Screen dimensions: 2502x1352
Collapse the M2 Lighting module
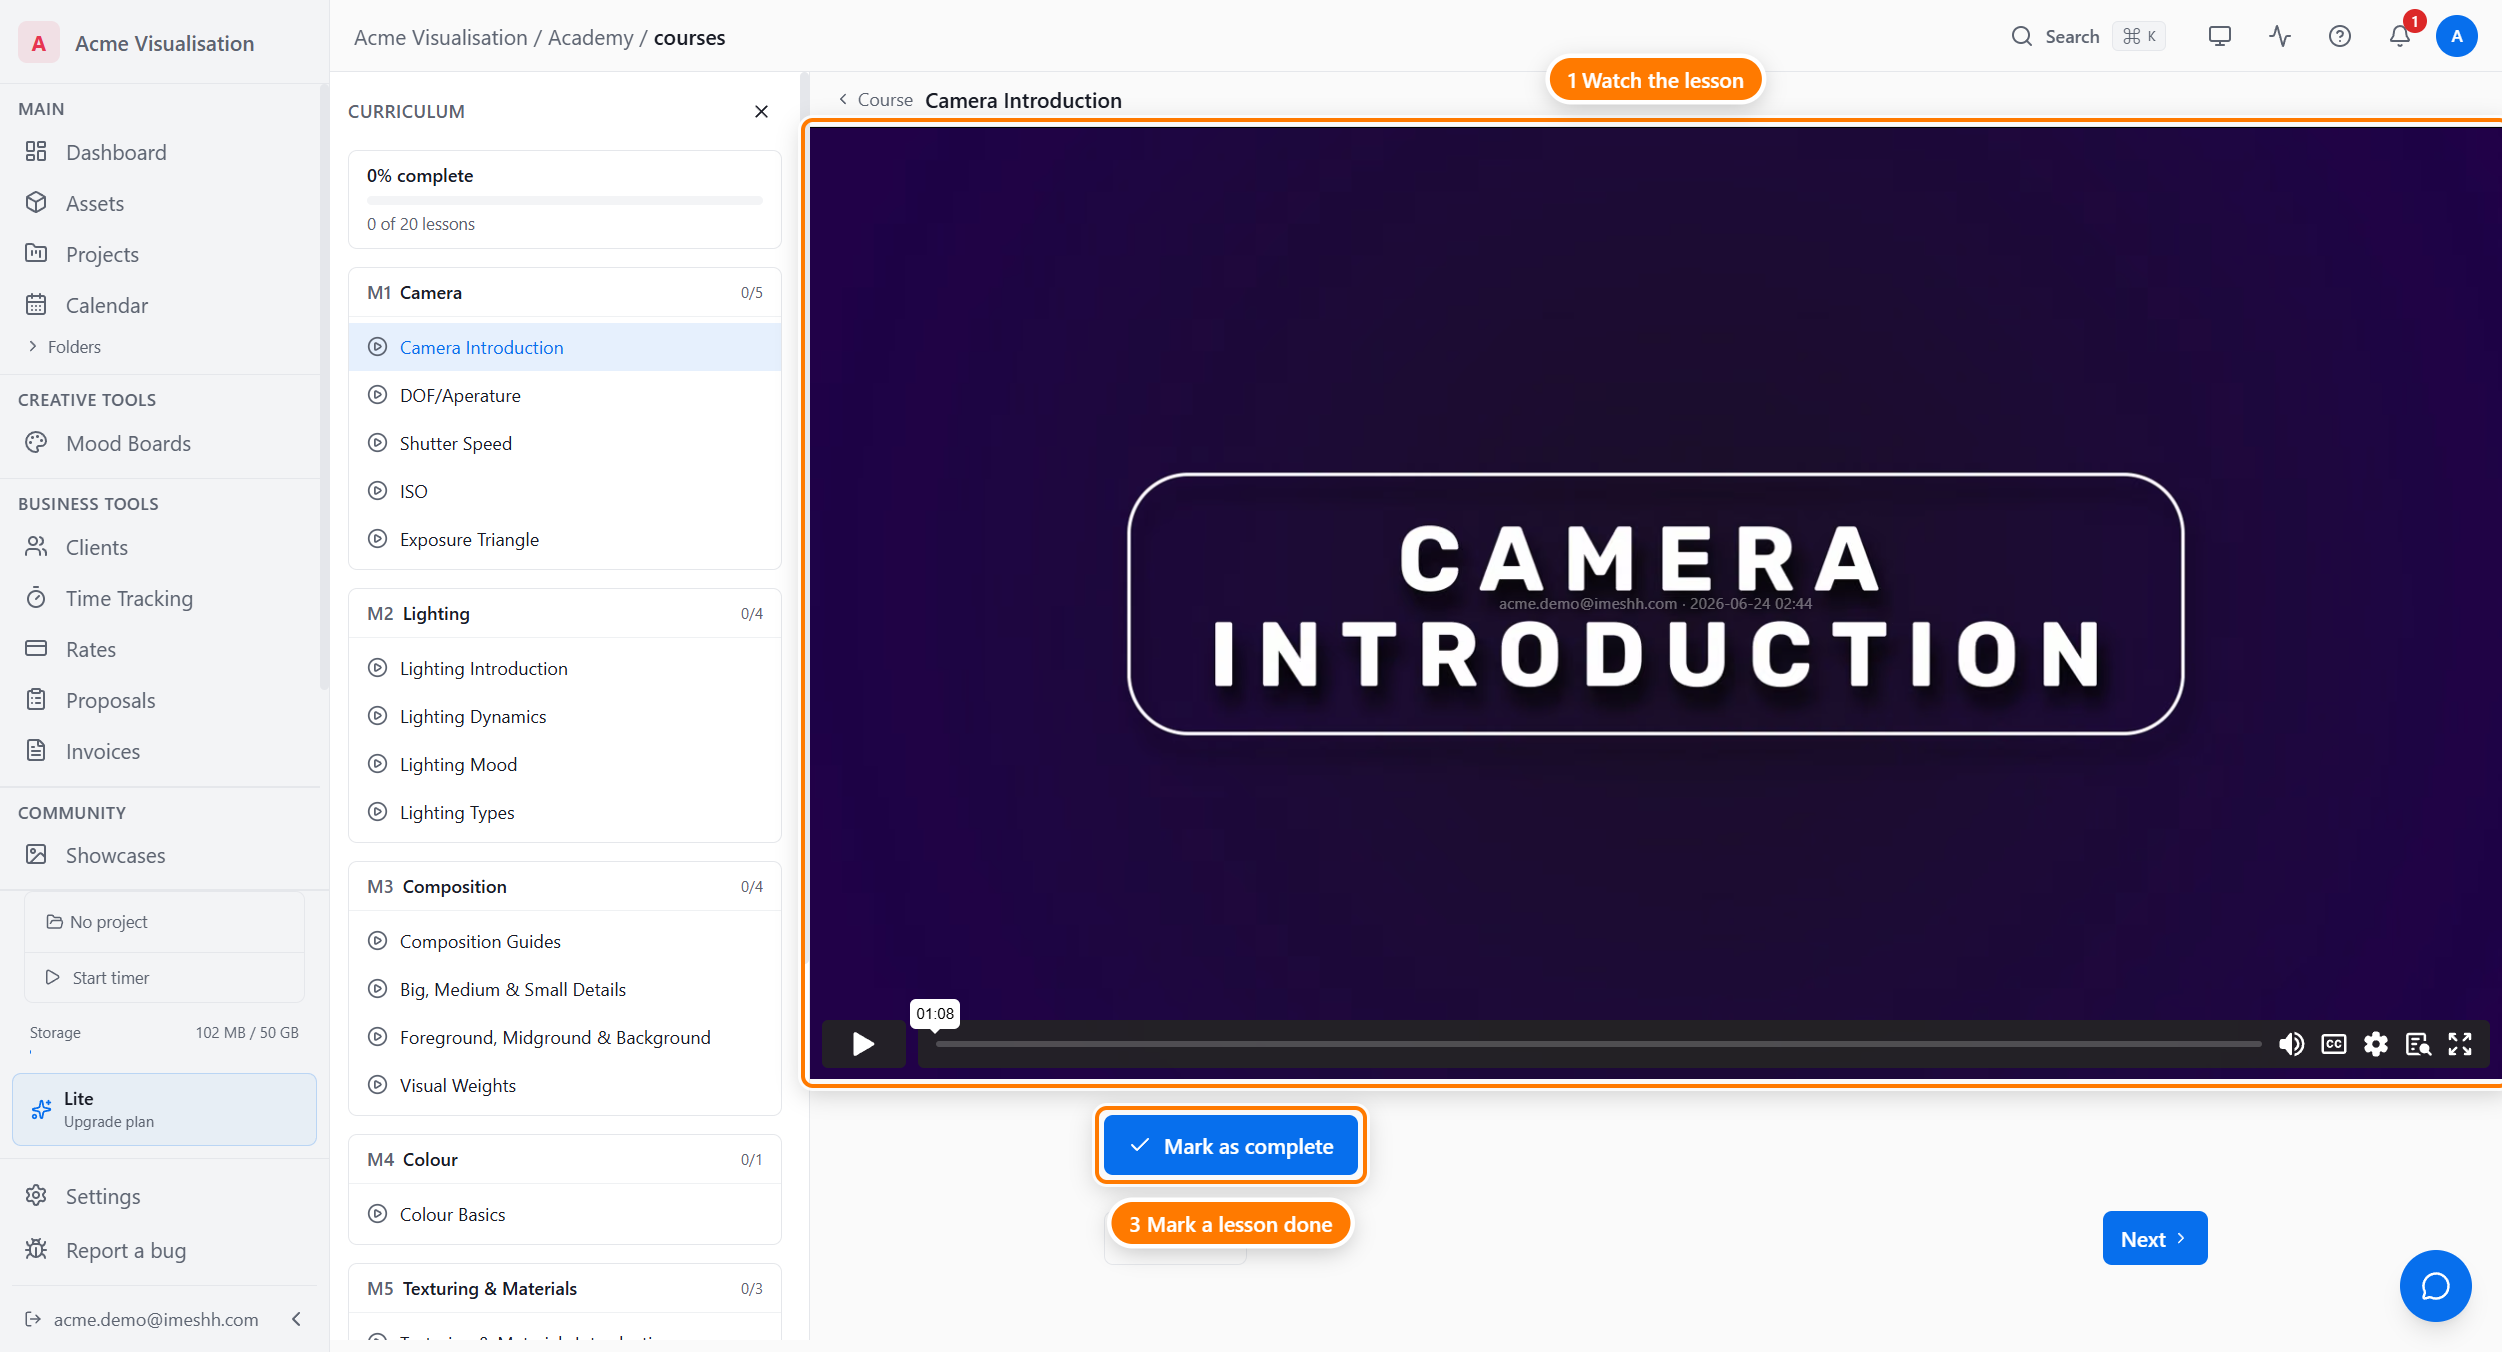(x=564, y=614)
